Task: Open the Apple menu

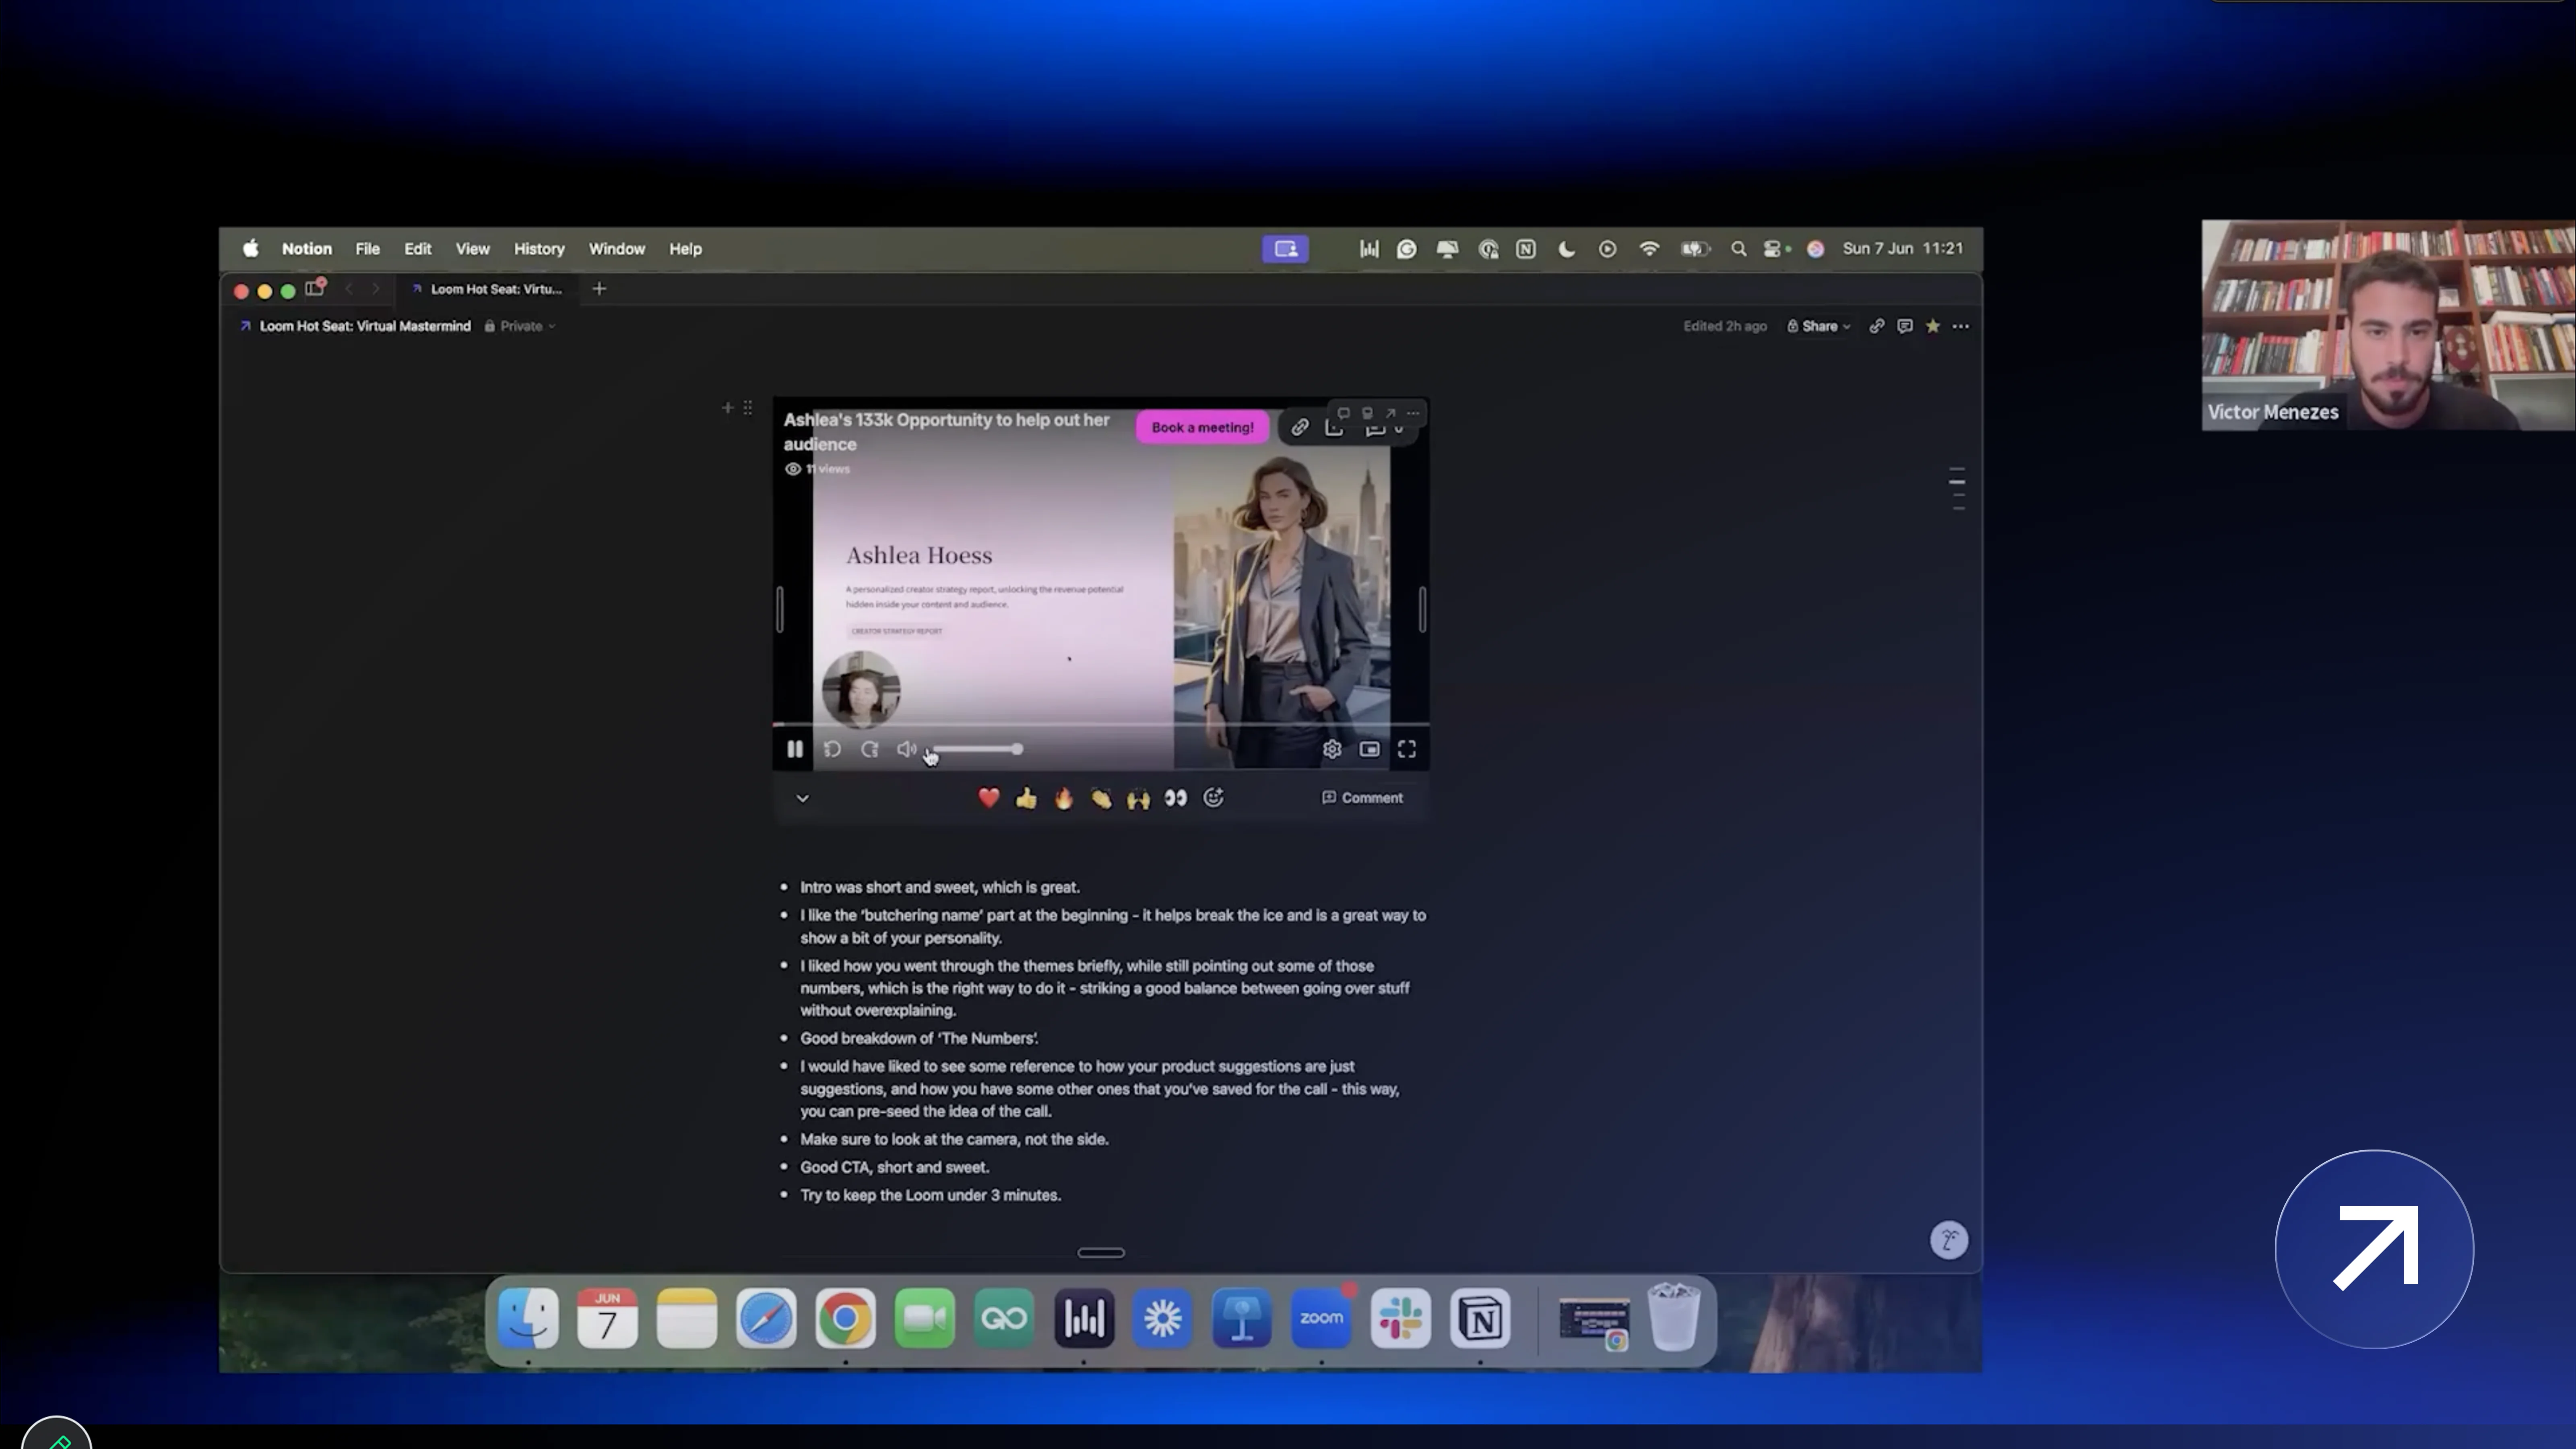Action: pos(250,249)
